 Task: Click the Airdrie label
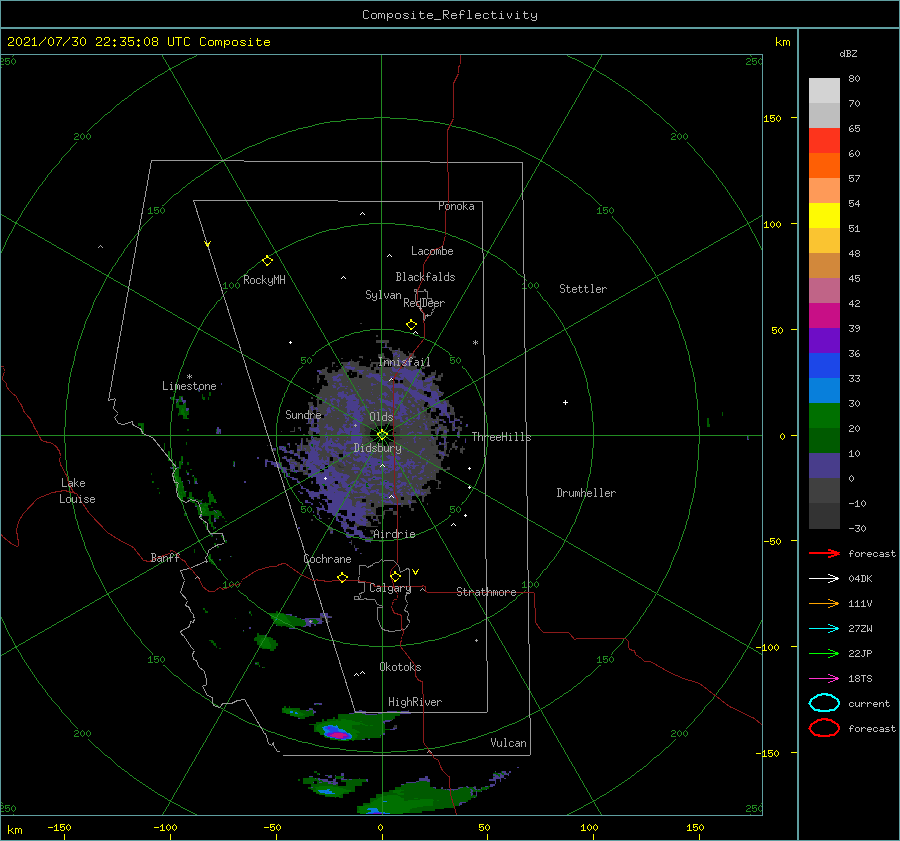coord(394,534)
